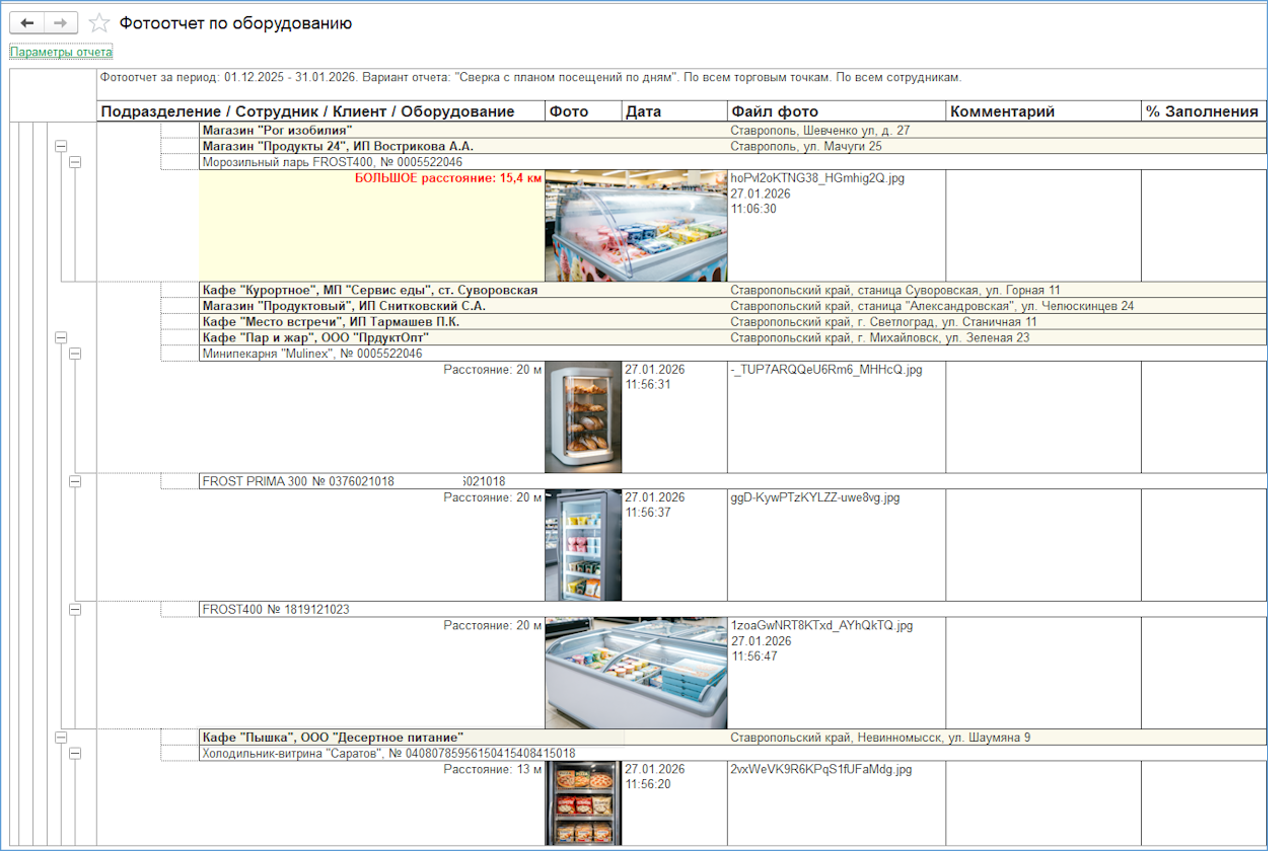The image size is (1268, 851).
Task: Collapse the Магазин "Продукты 24" group
Action: tap(60, 146)
